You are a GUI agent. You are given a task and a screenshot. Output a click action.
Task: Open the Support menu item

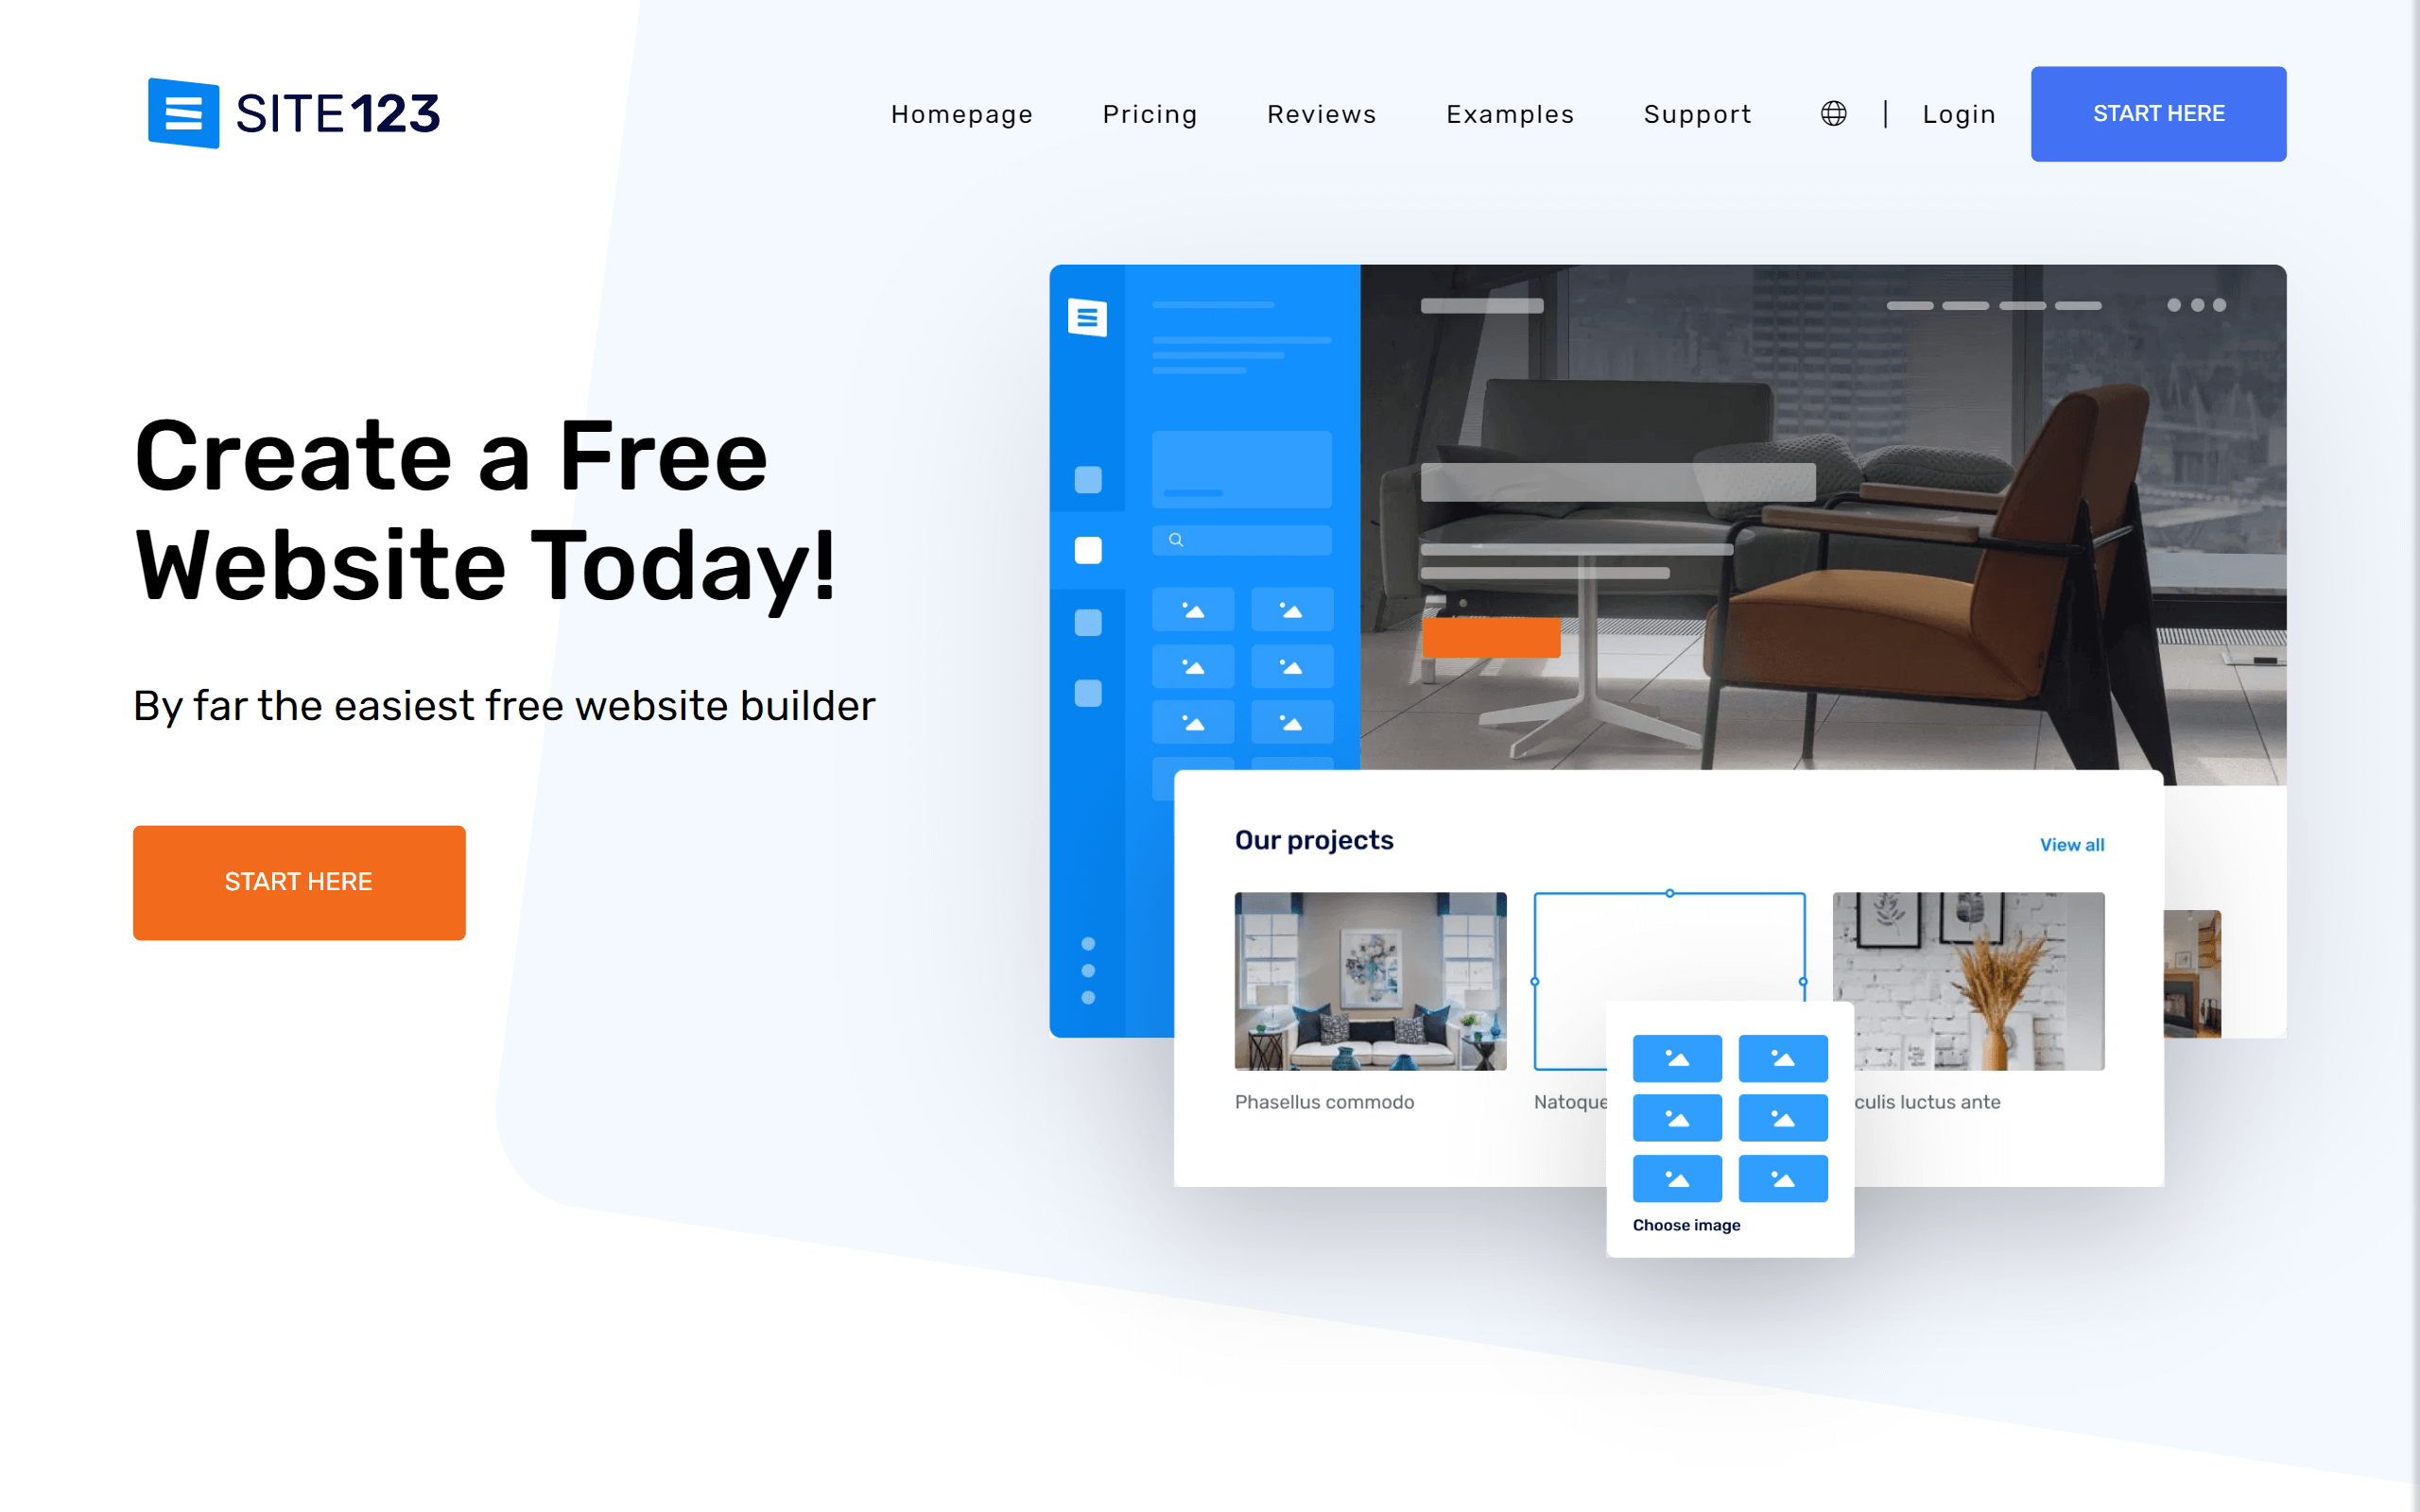pyautogui.click(x=1699, y=112)
